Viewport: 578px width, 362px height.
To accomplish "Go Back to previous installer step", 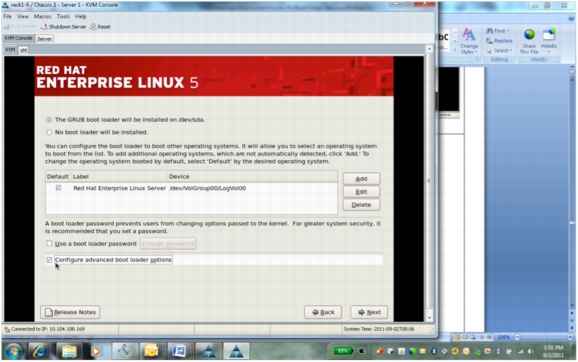I will (323, 312).
